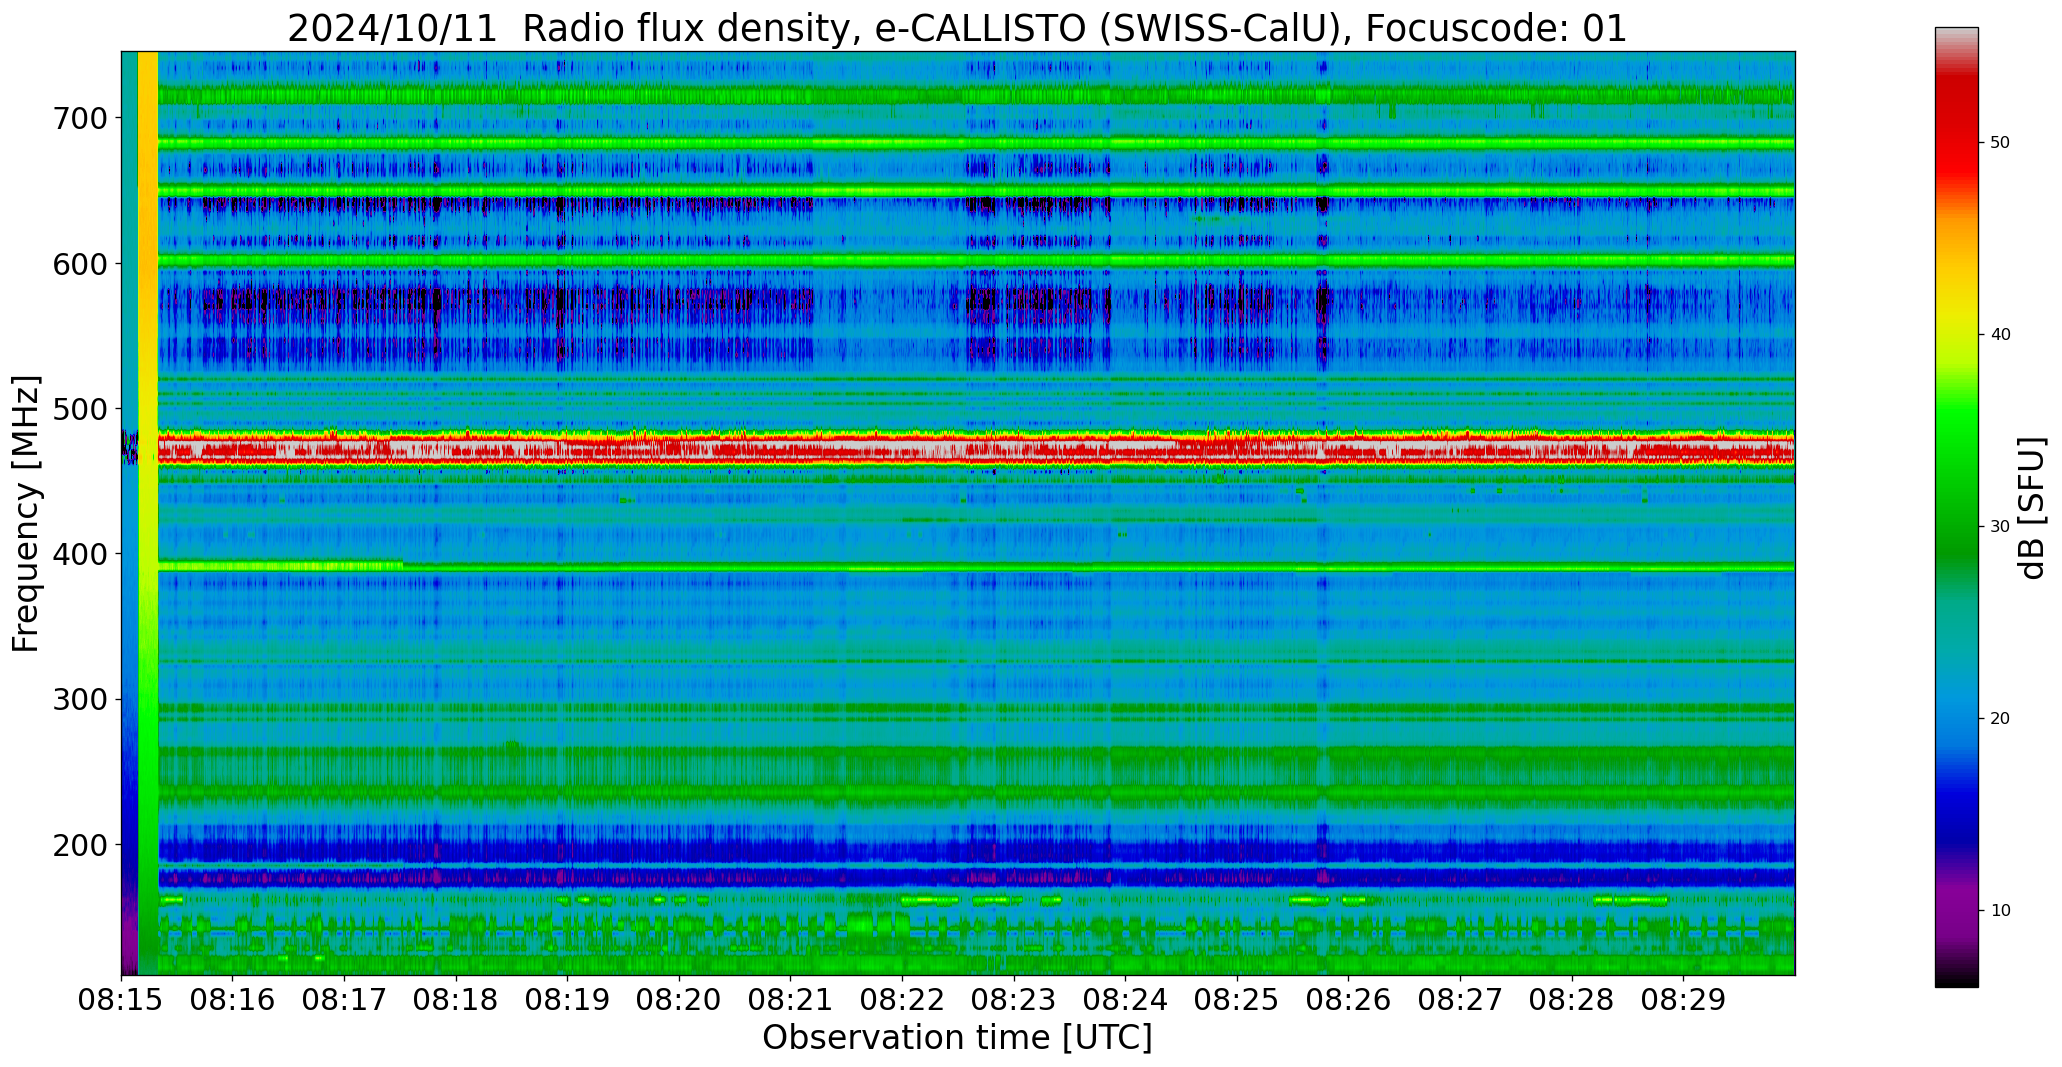Click the 08:21 time tick label
Viewport: 2062px width, 1067px height.
coord(791,999)
